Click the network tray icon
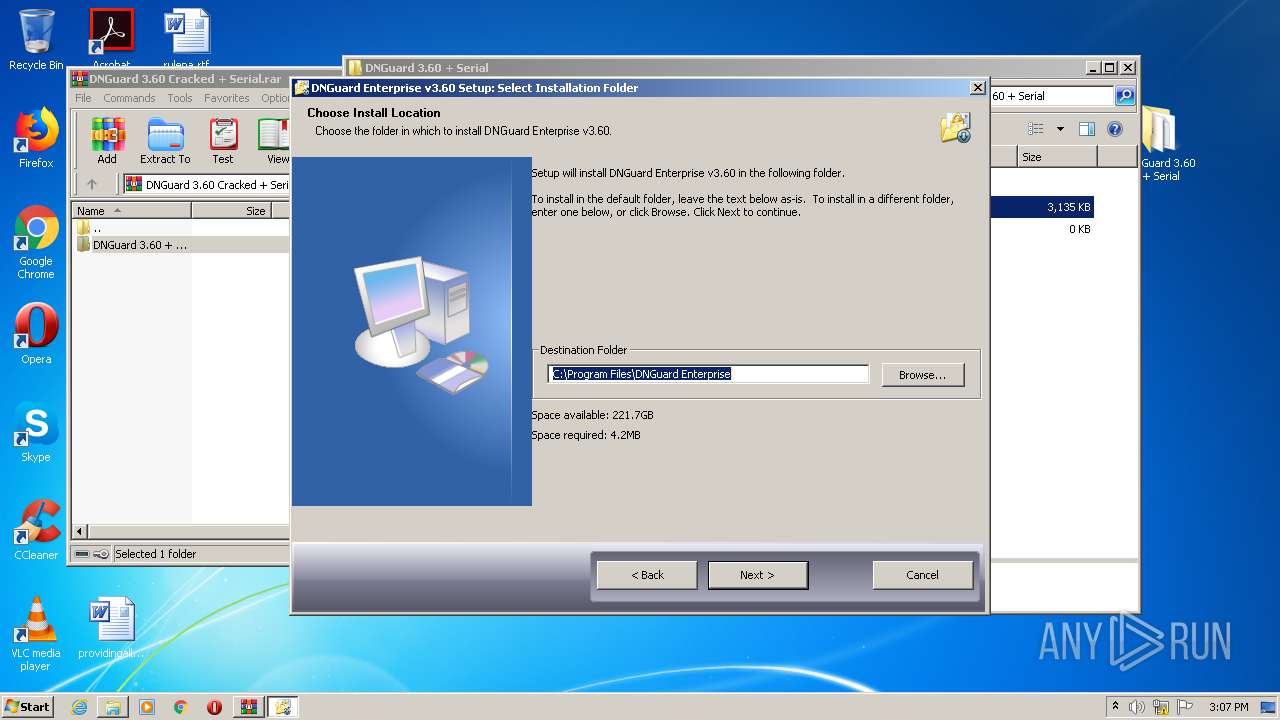The height and width of the screenshot is (720, 1280). (x=1161, y=707)
